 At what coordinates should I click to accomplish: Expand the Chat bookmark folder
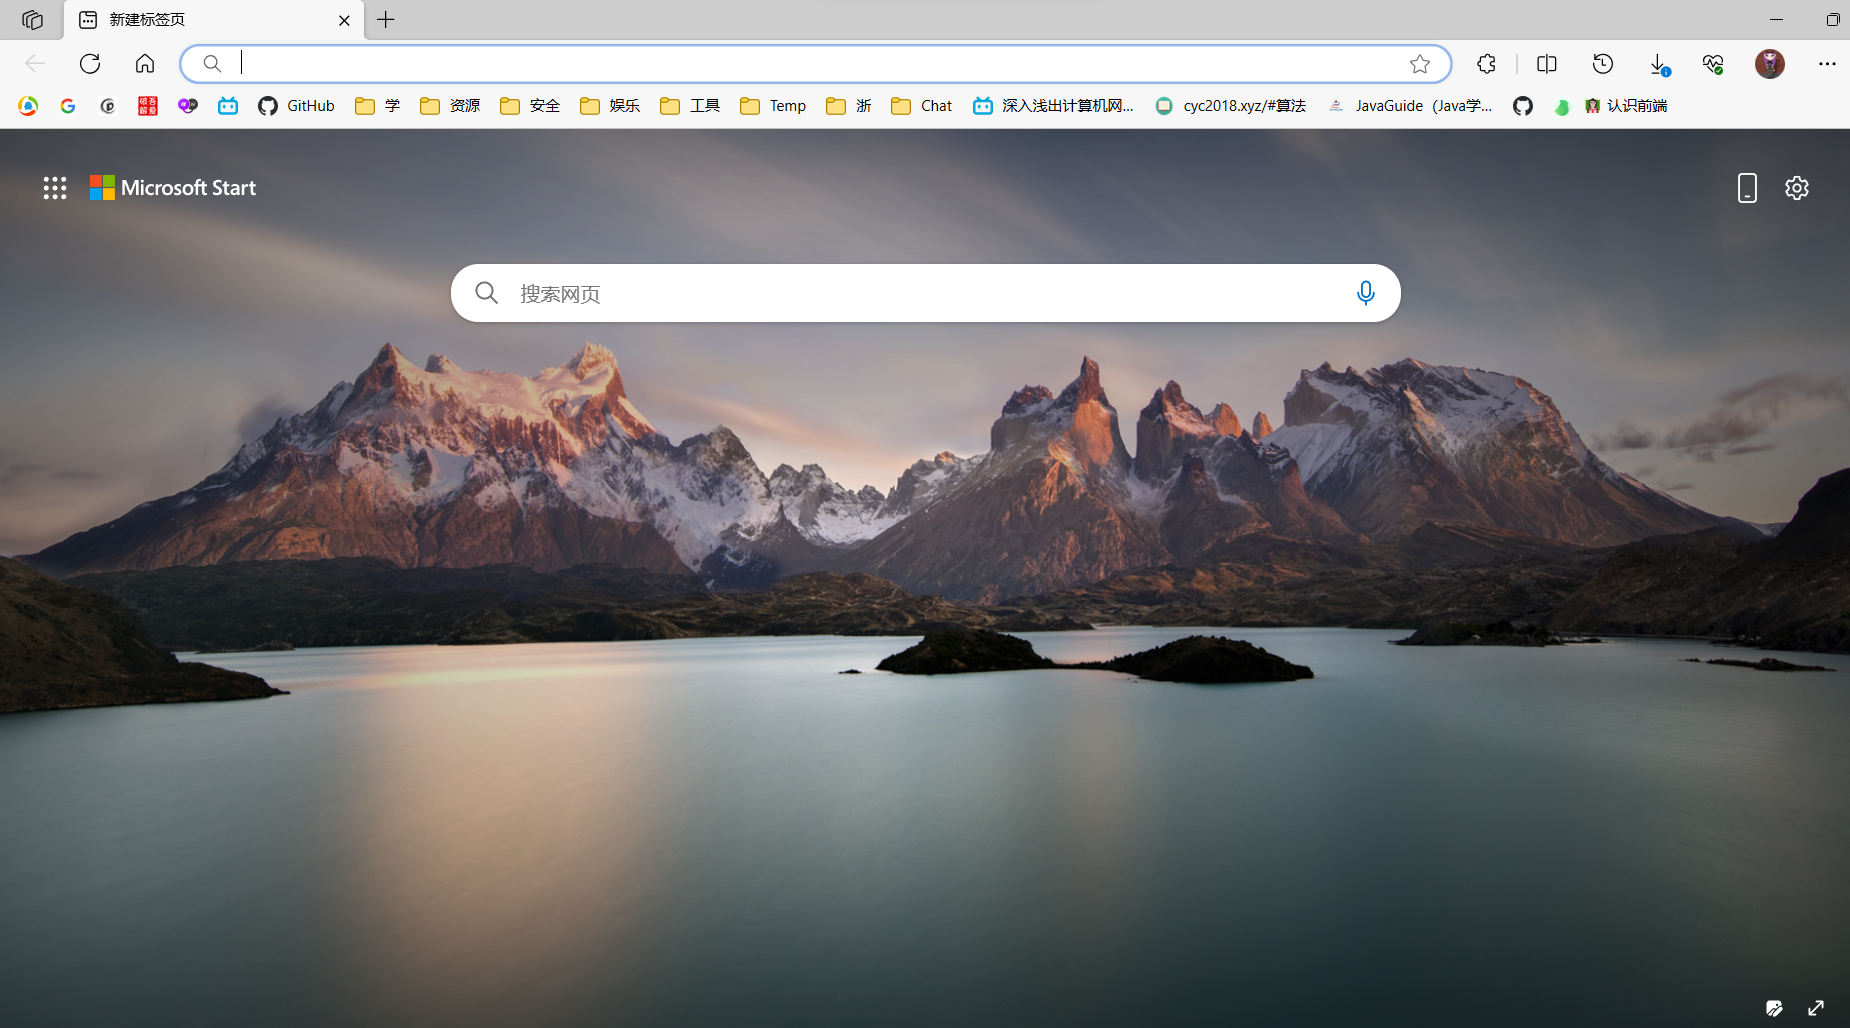click(921, 106)
